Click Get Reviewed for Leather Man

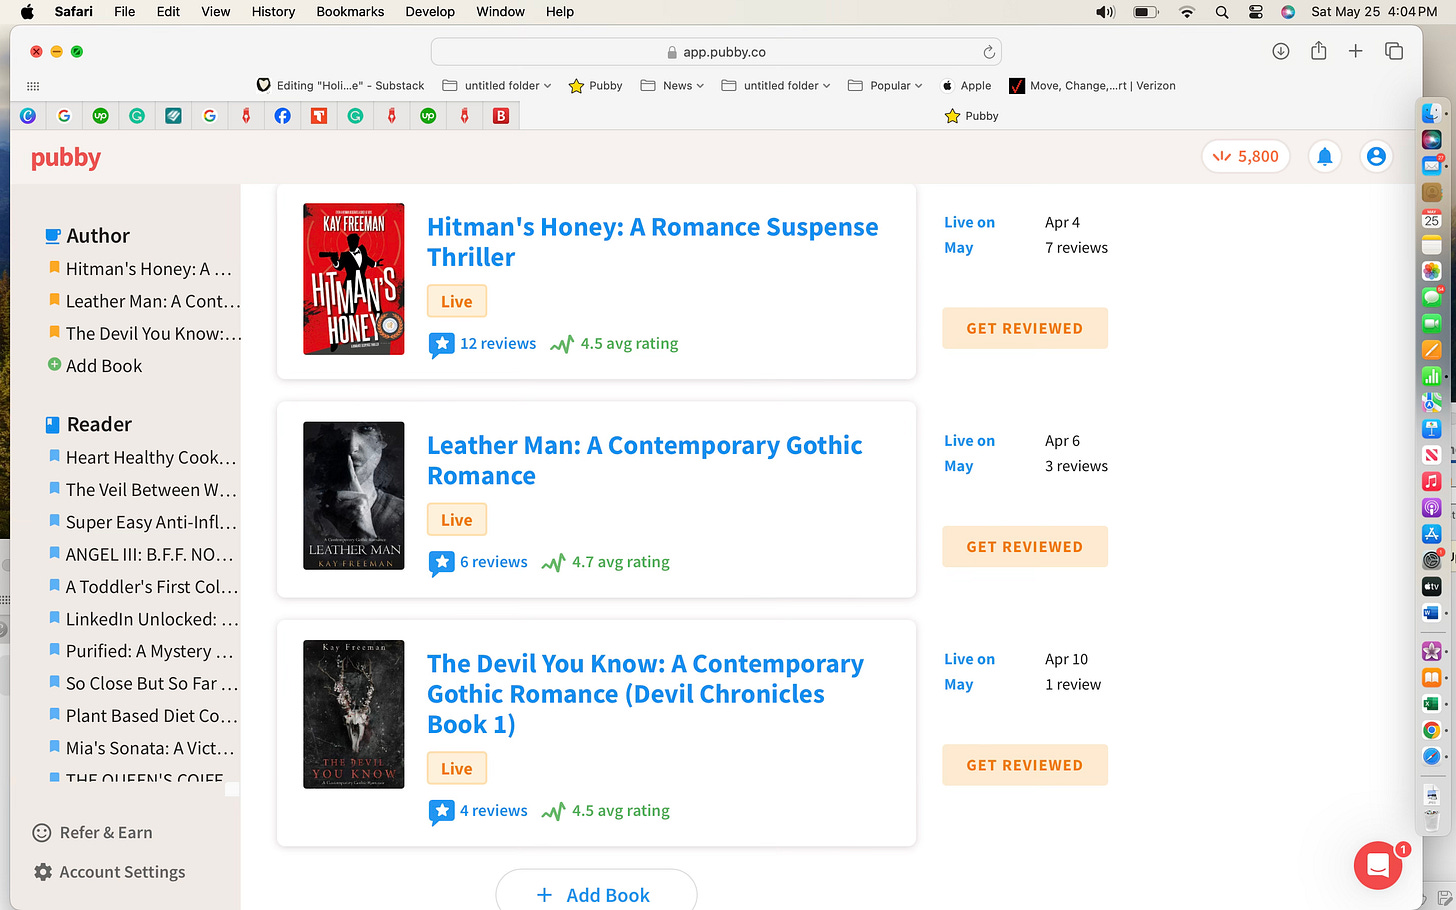tap(1025, 546)
